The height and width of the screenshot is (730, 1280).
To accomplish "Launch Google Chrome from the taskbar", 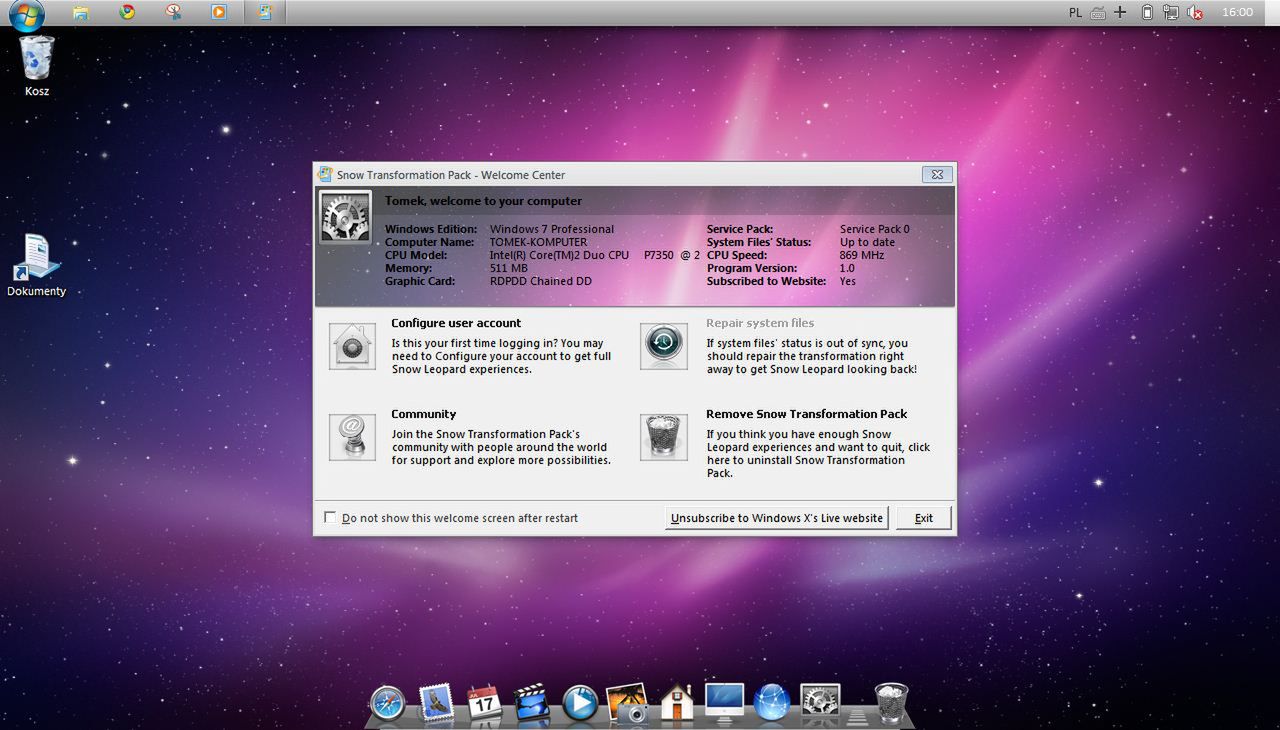I will (127, 12).
